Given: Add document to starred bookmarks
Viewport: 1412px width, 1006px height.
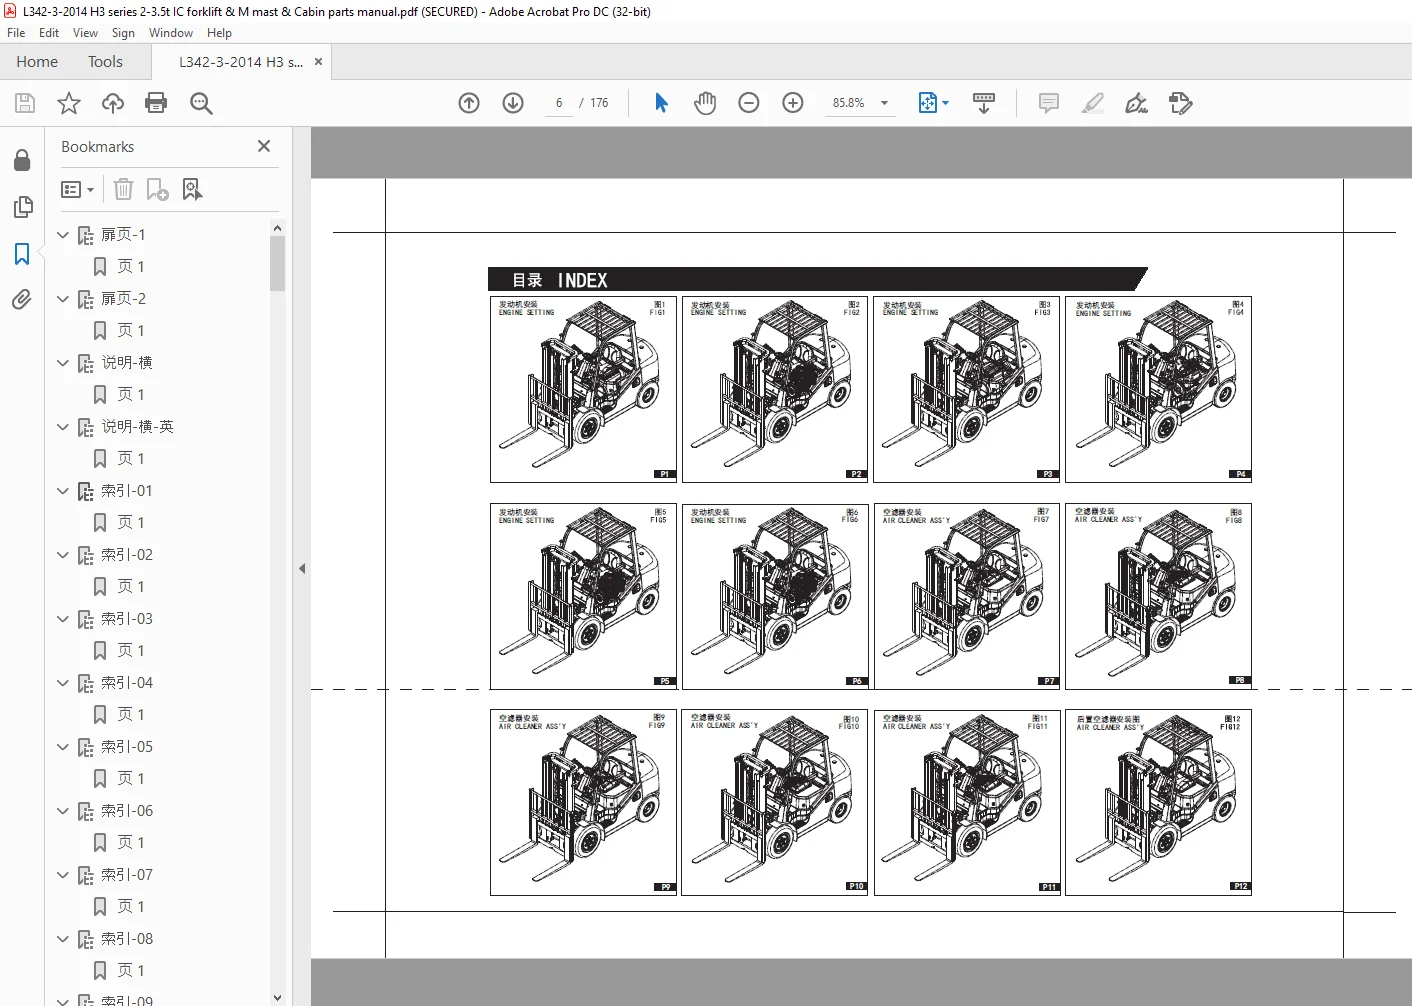Looking at the screenshot, I should click(69, 103).
